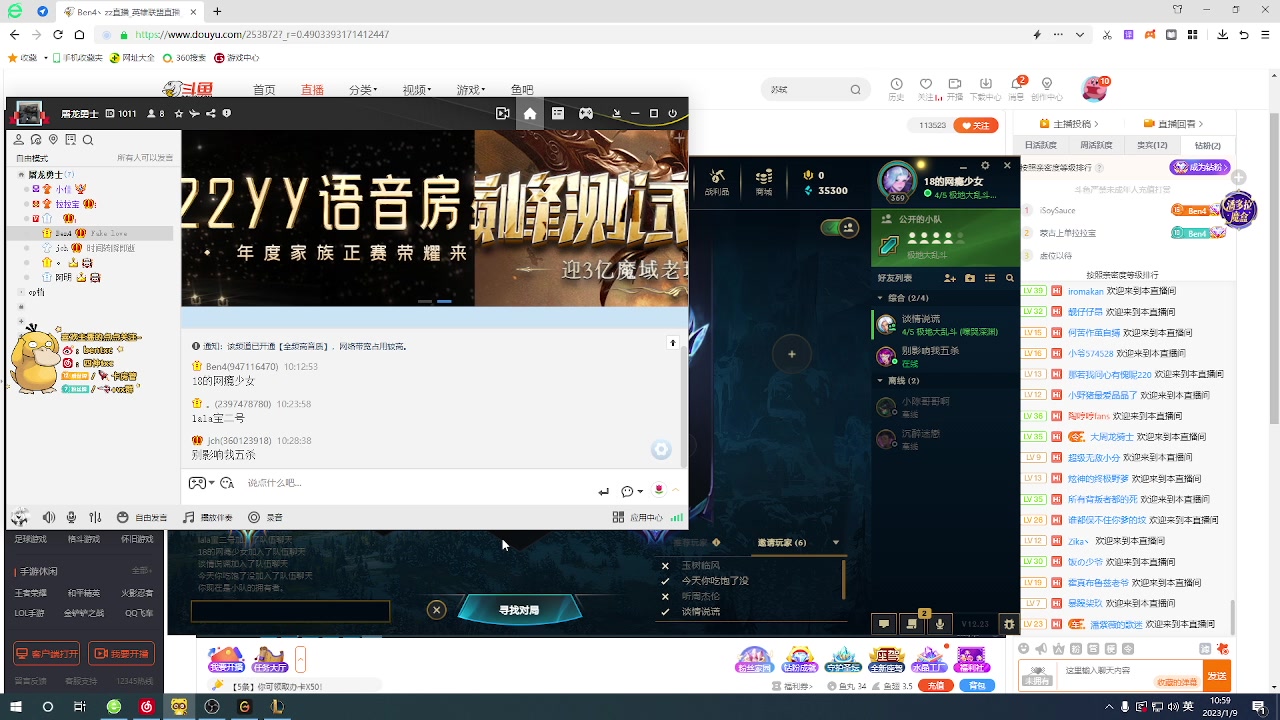This screenshot has height=720, width=1280.
Task: Uncheck the 谈情说谎 invite entry
Action: coord(664,612)
